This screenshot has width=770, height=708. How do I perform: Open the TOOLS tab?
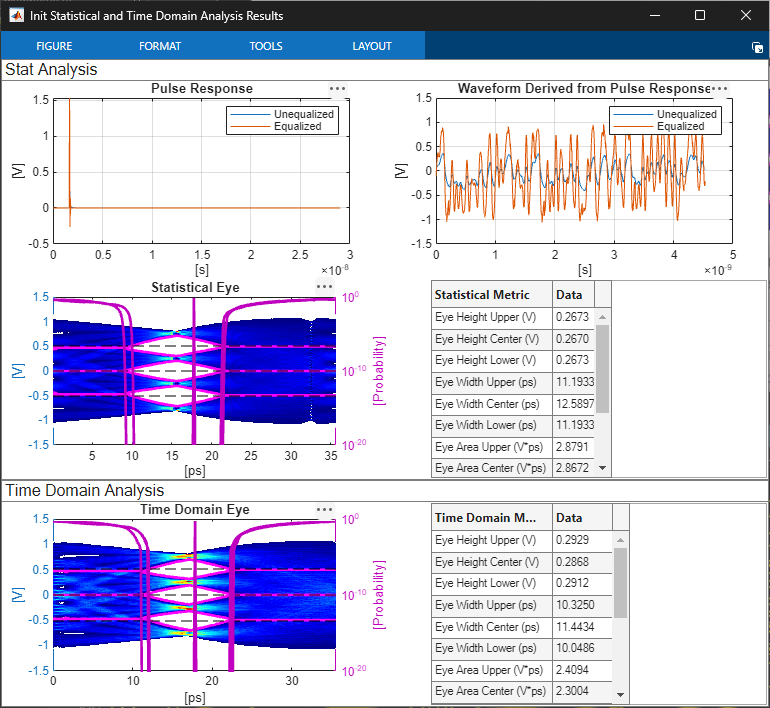266,46
